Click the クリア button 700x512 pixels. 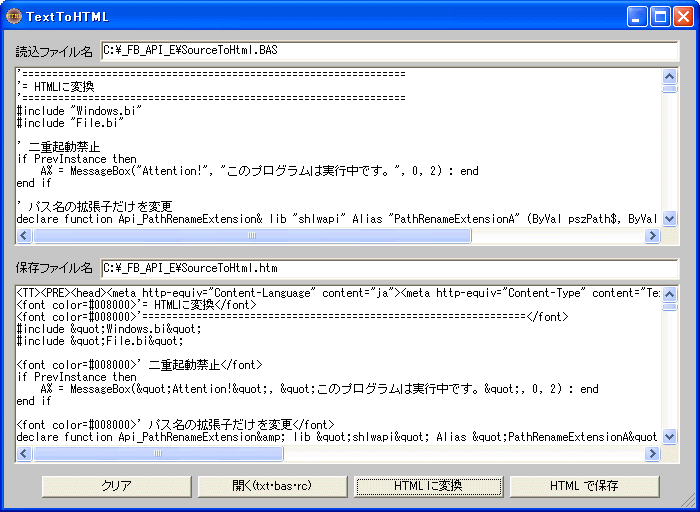(x=116, y=486)
